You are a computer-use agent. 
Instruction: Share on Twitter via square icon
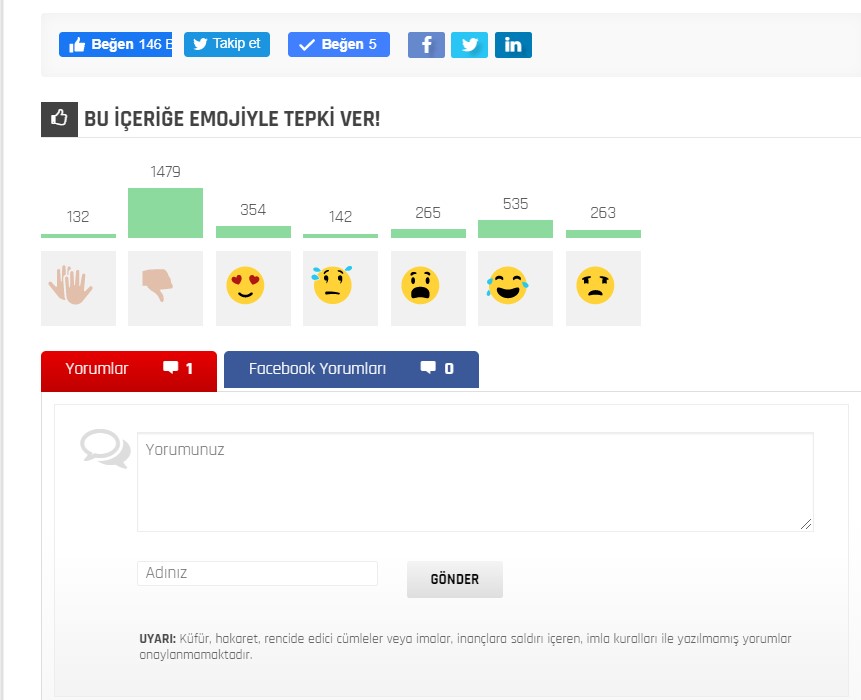click(x=469, y=44)
